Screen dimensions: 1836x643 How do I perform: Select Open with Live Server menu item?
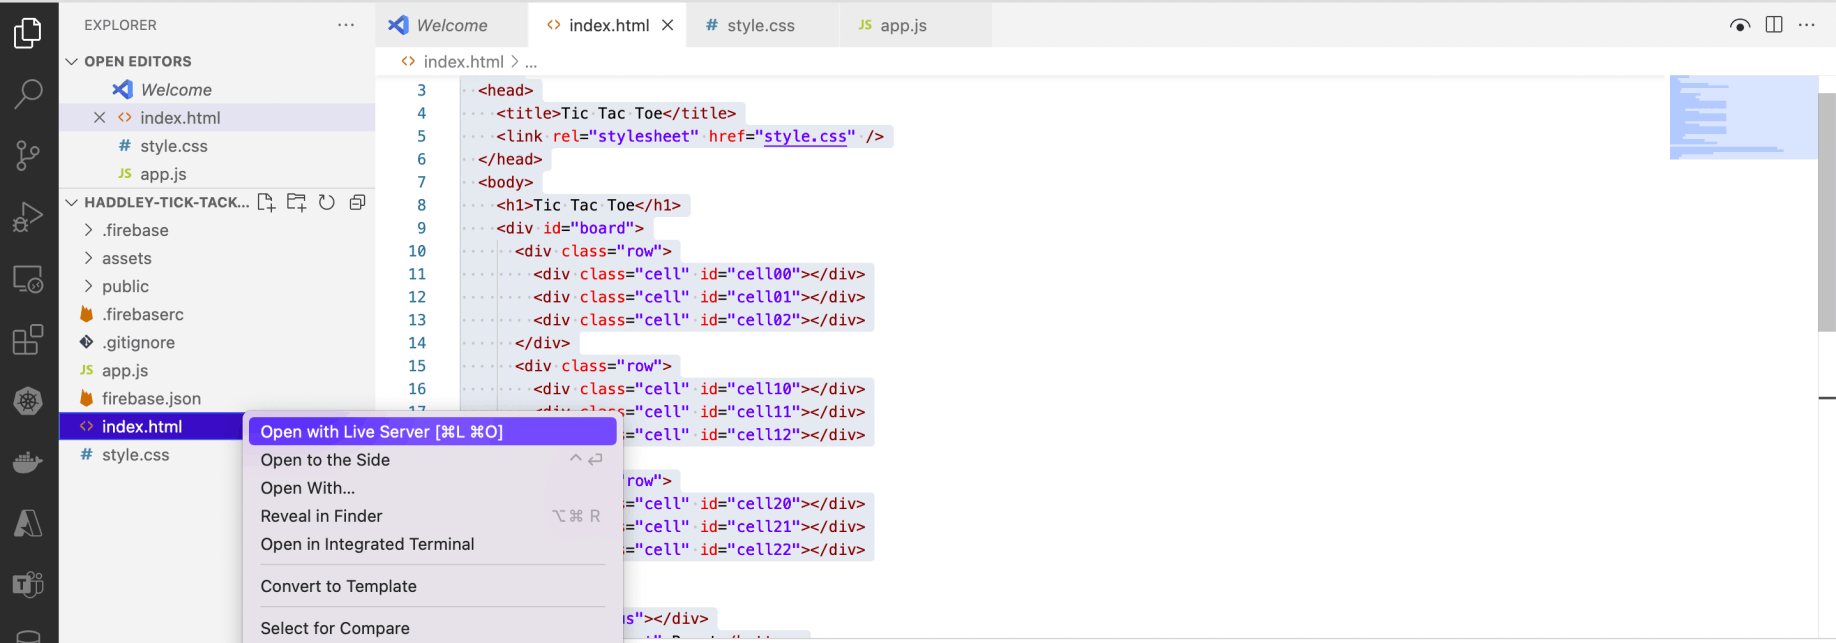(x=382, y=432)
